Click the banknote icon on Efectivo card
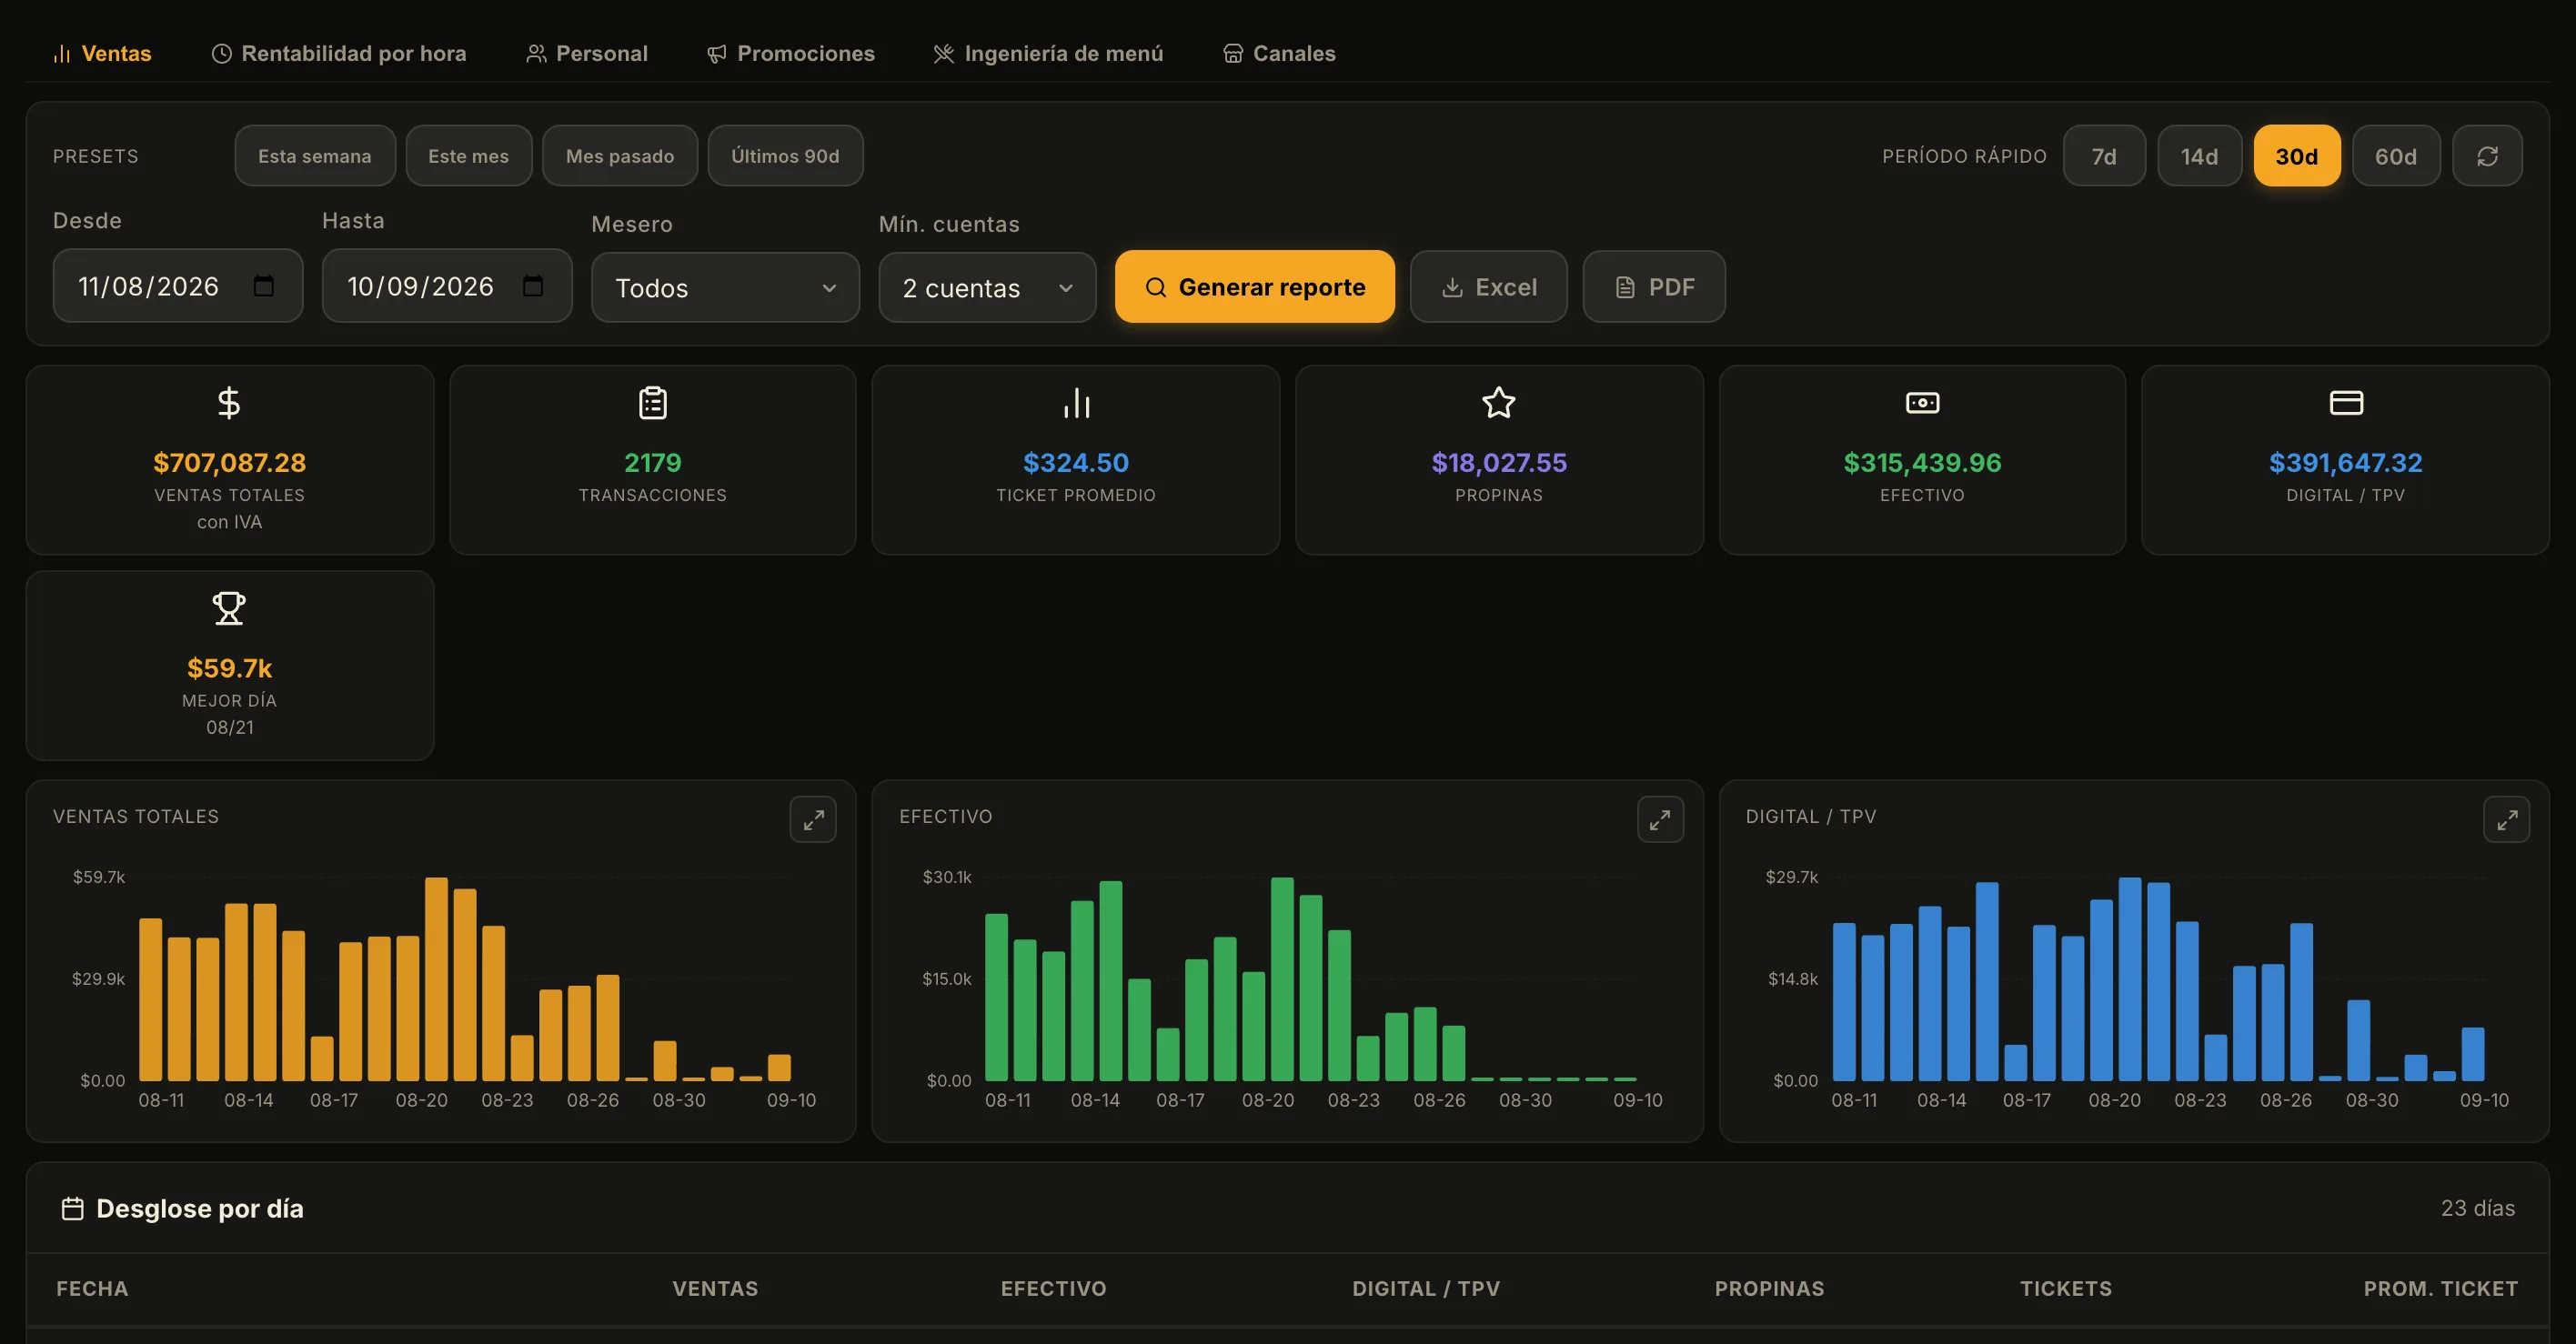Viewport: 2576px width, 1344px height. point(1922,402)
